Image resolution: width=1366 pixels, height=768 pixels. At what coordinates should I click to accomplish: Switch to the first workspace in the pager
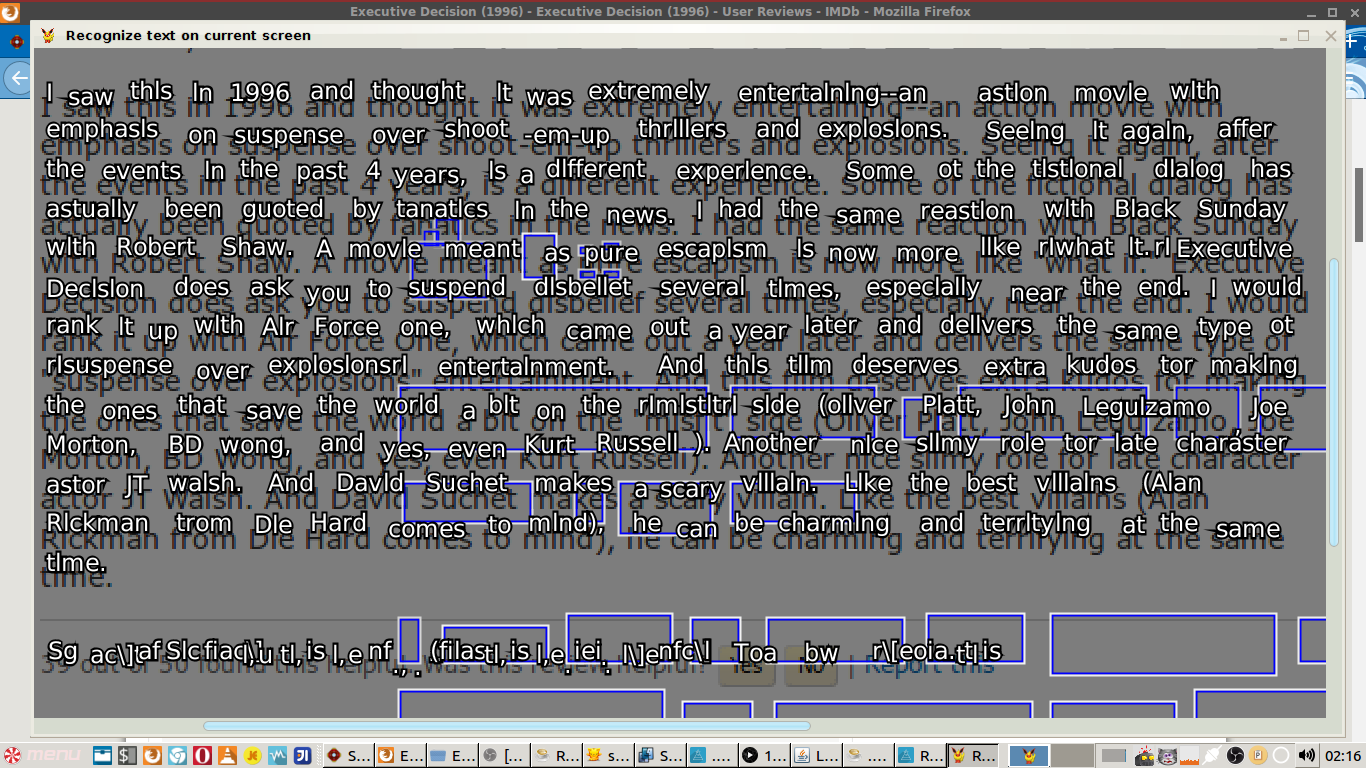(1030, 755)
